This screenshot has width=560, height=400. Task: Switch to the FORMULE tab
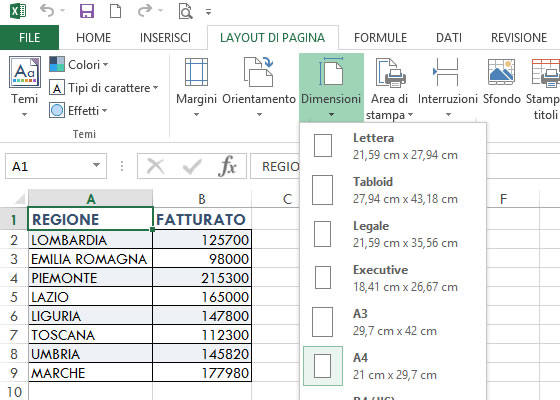380,38
